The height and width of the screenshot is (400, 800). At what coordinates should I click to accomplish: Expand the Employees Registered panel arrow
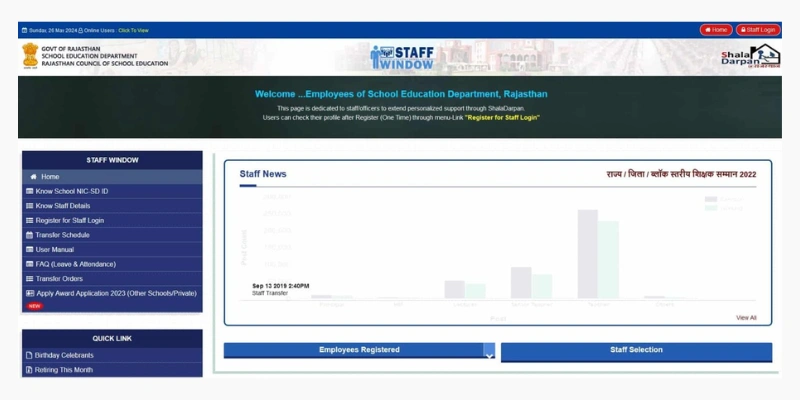(488, 352)
